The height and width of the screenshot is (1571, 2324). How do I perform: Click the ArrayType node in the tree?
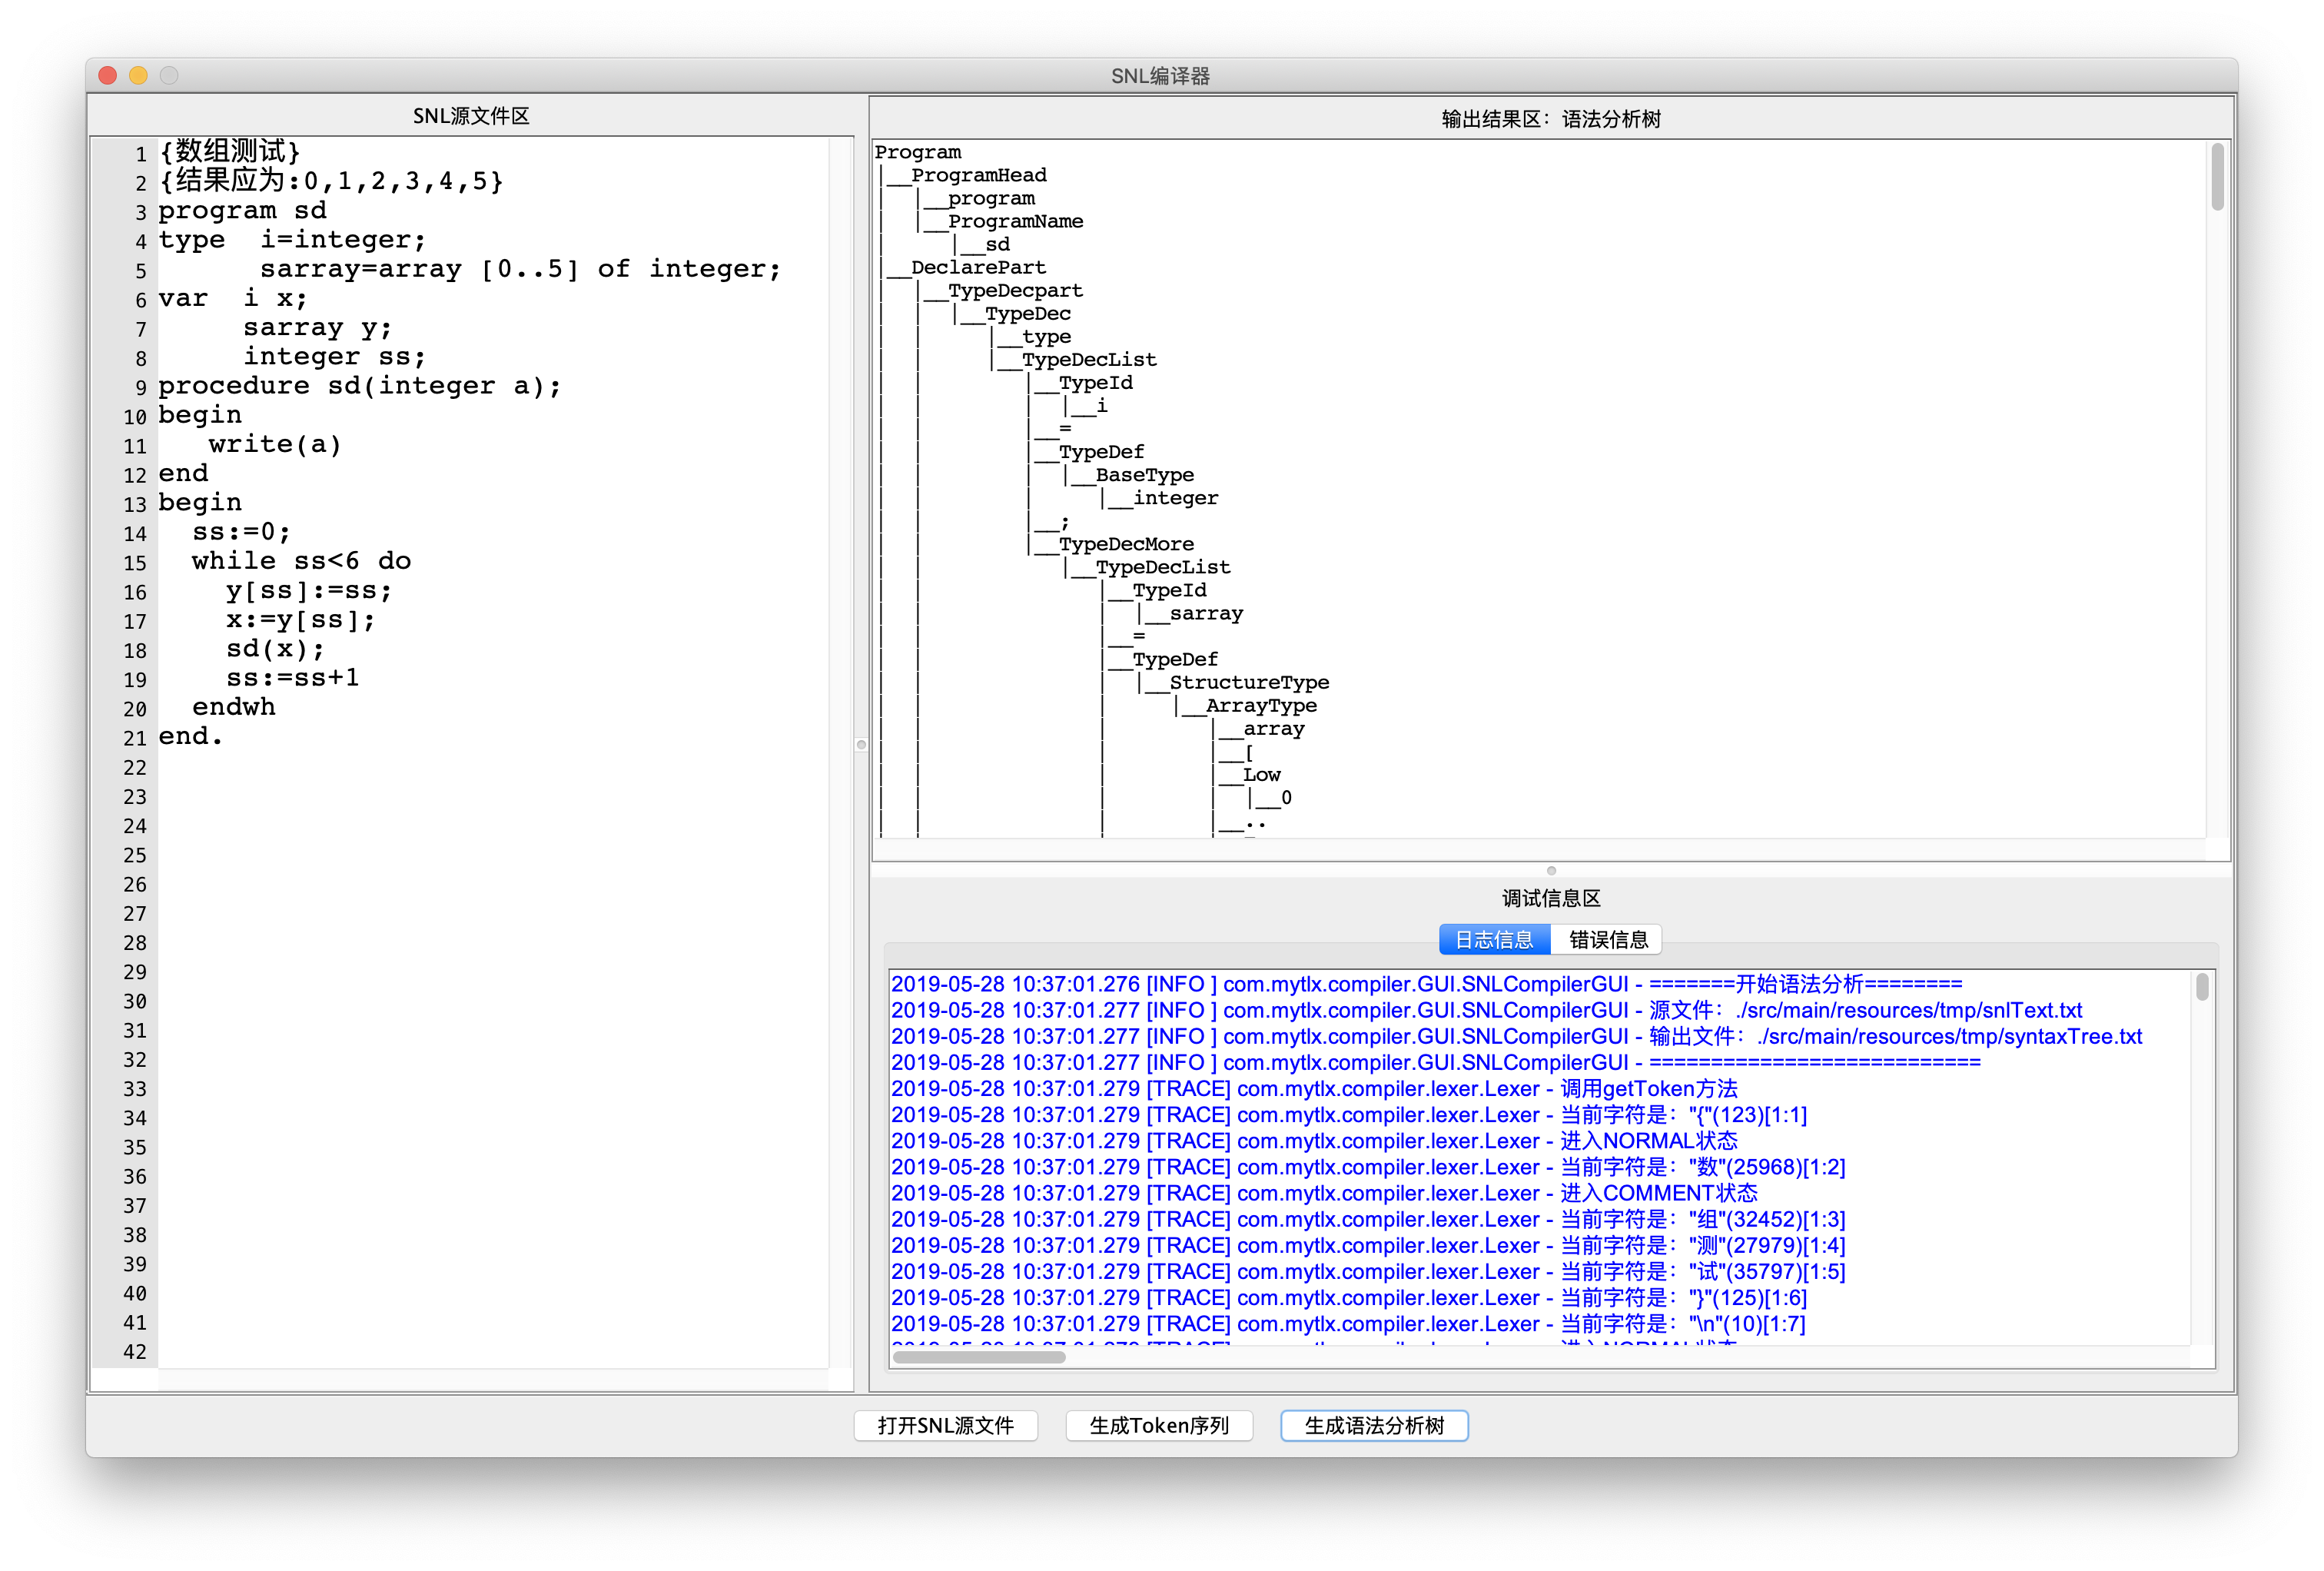tap(1260, 706)
